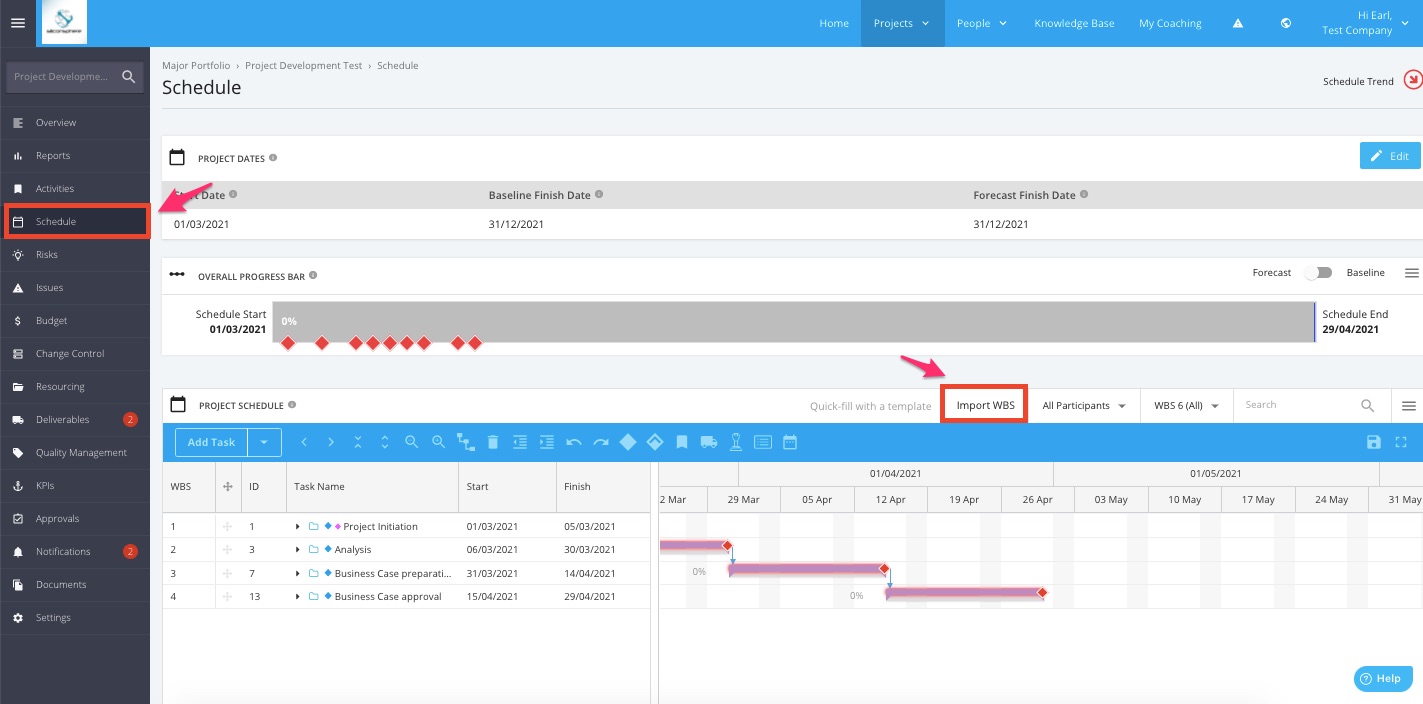Outdent the selected task
The height and width of the screenshot is (704, 1423).
tap(520, 442)
